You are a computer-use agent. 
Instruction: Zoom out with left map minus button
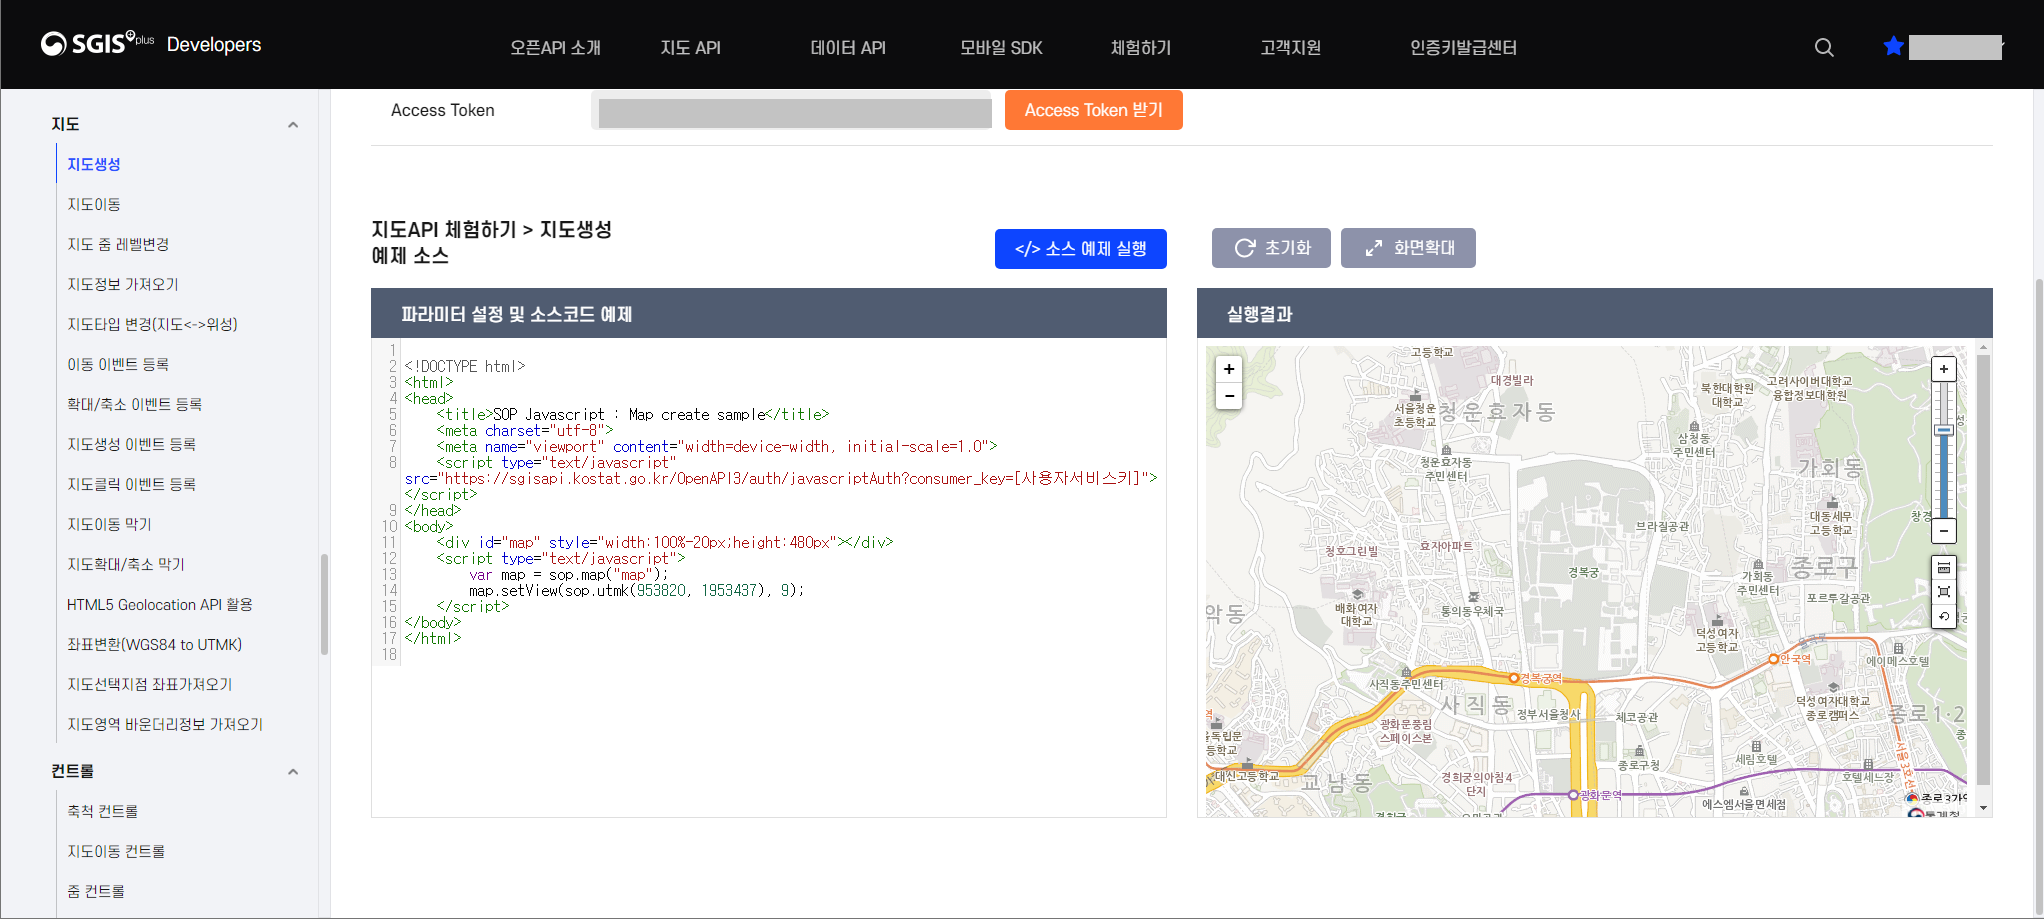[1229, 396]
